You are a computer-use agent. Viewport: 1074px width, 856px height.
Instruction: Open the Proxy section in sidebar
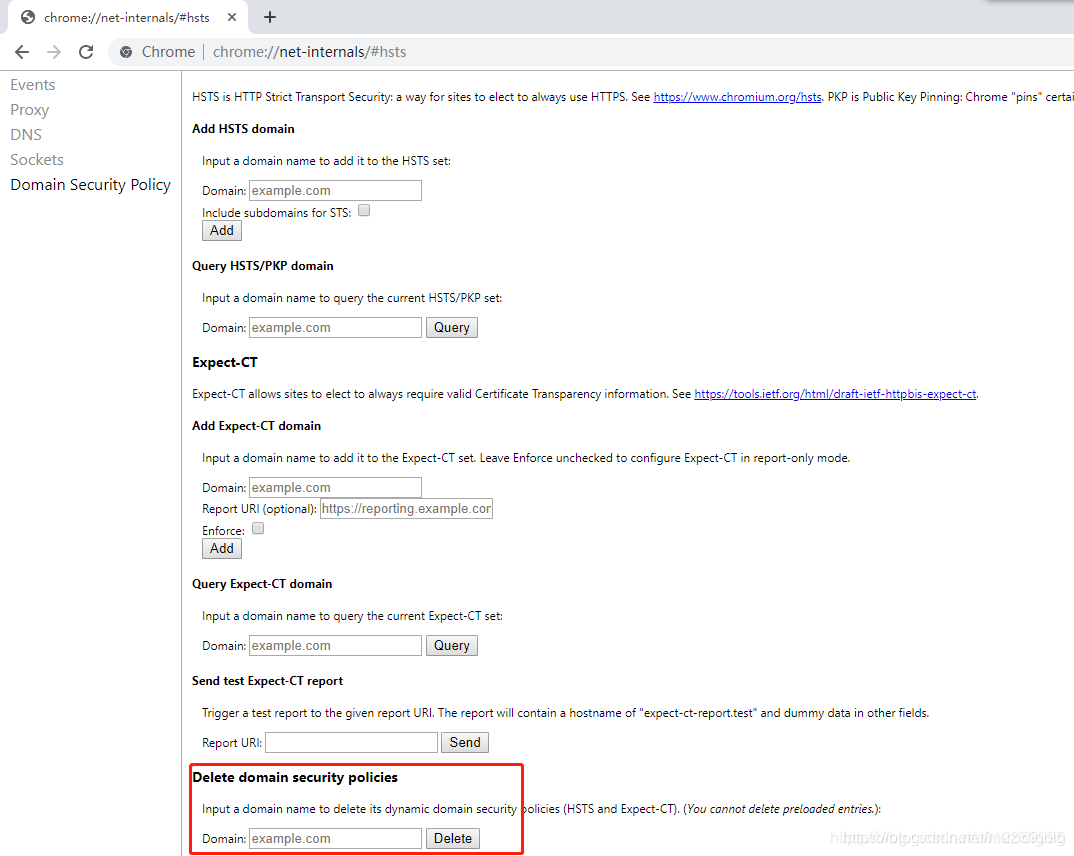(29, 110)
